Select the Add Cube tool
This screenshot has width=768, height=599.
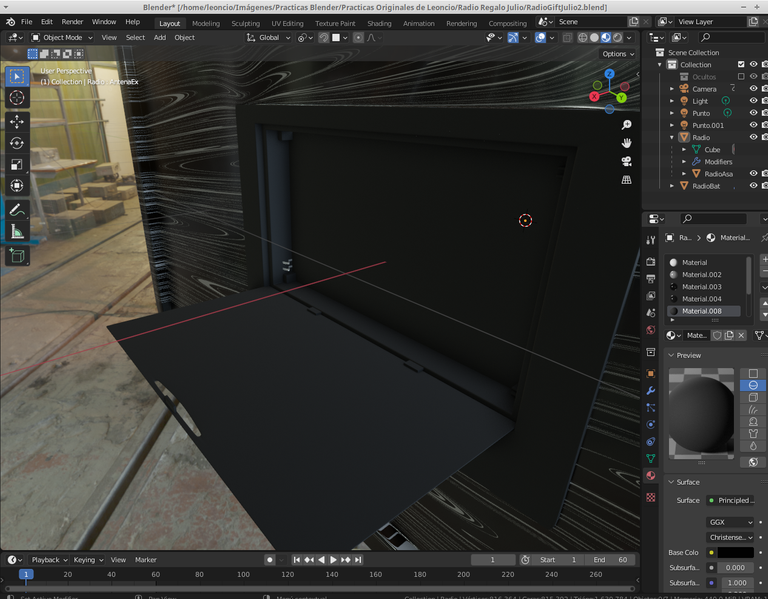tap(17, 256)
